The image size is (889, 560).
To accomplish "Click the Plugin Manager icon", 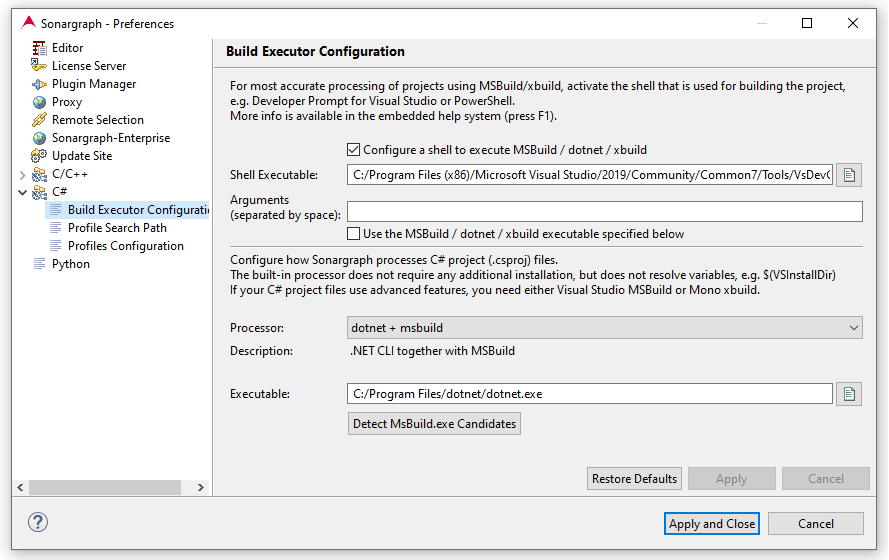I will pos(39,84).
